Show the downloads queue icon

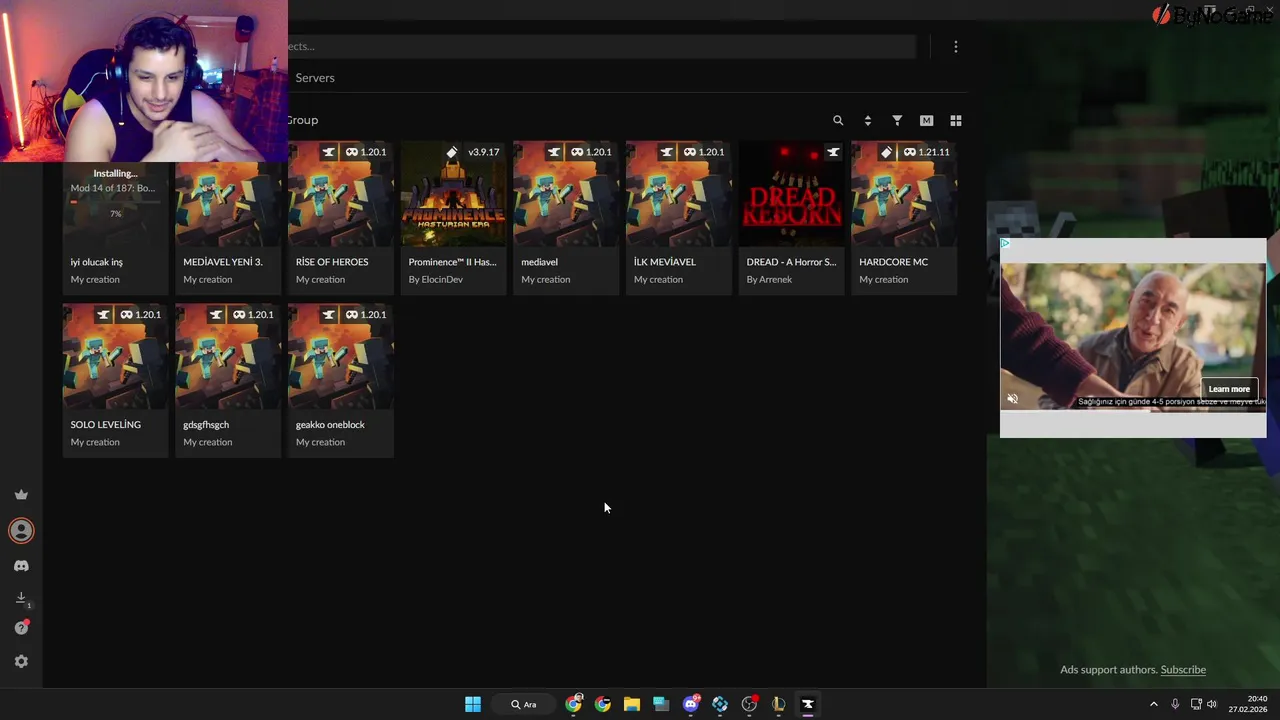point(21,598)
